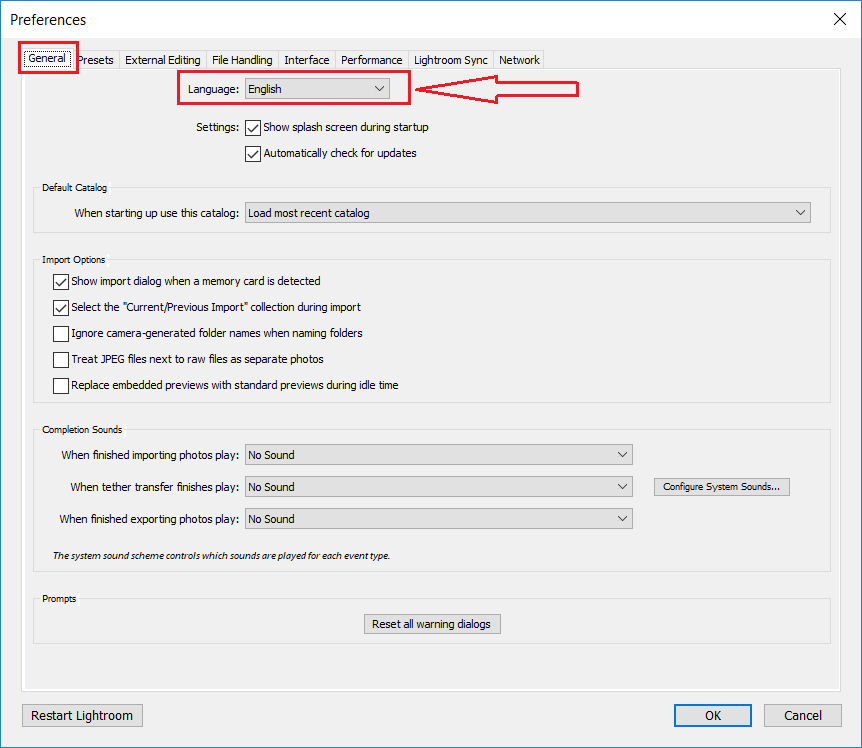Expand the default catalog startup dropdown
Viewport: 862px width, 748px height.
click(x=527, y=213)
